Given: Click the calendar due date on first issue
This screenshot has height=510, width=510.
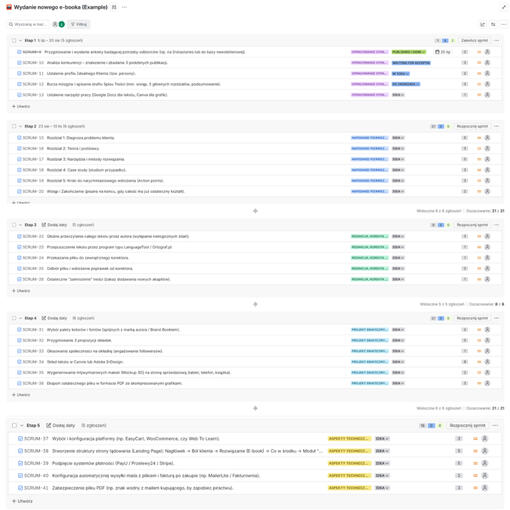Looking at the screenshot, I should [443, 52].
